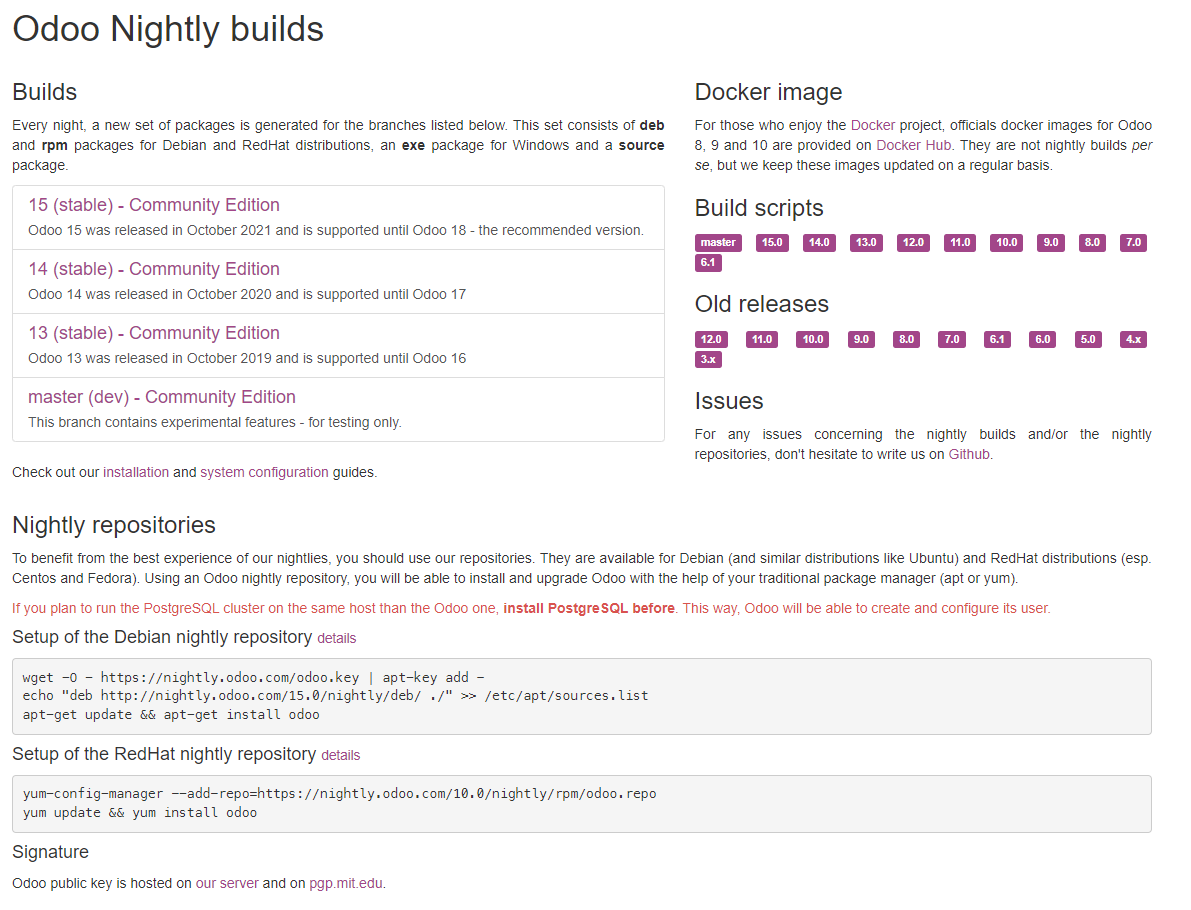Image resolution: width=1191 pixels, height=910 pixels.
Task: Open master (dev) Community Edition build
Action: tap(162, 397)
